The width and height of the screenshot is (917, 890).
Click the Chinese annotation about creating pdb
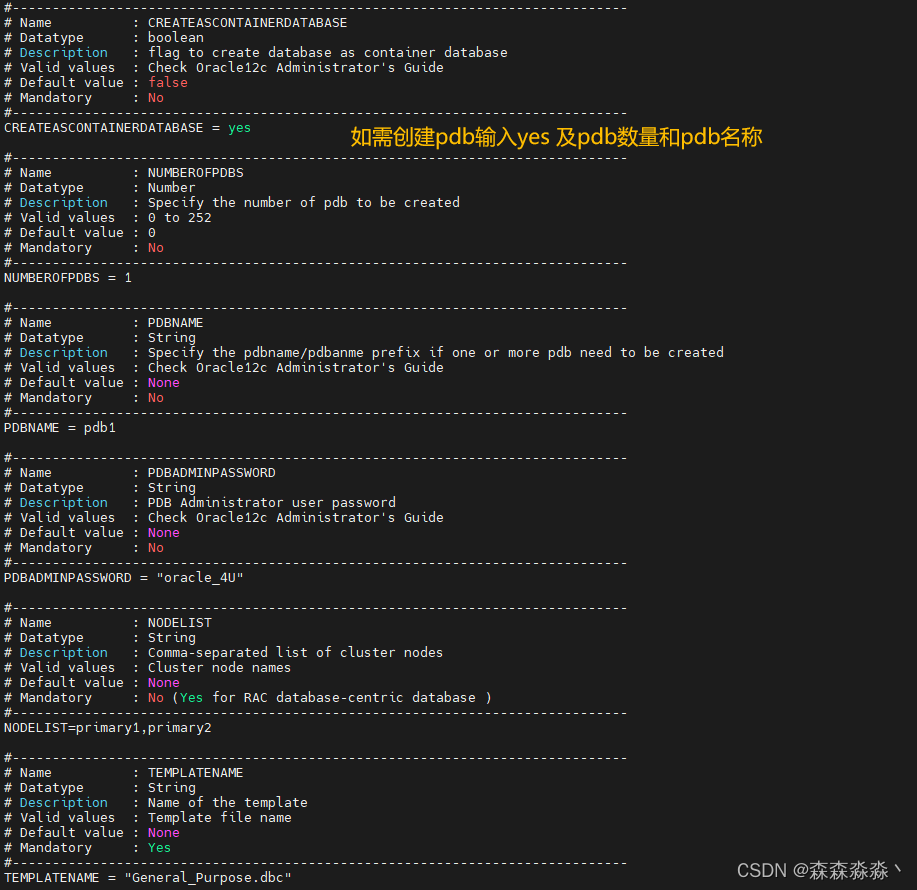(x=556, y=138)
